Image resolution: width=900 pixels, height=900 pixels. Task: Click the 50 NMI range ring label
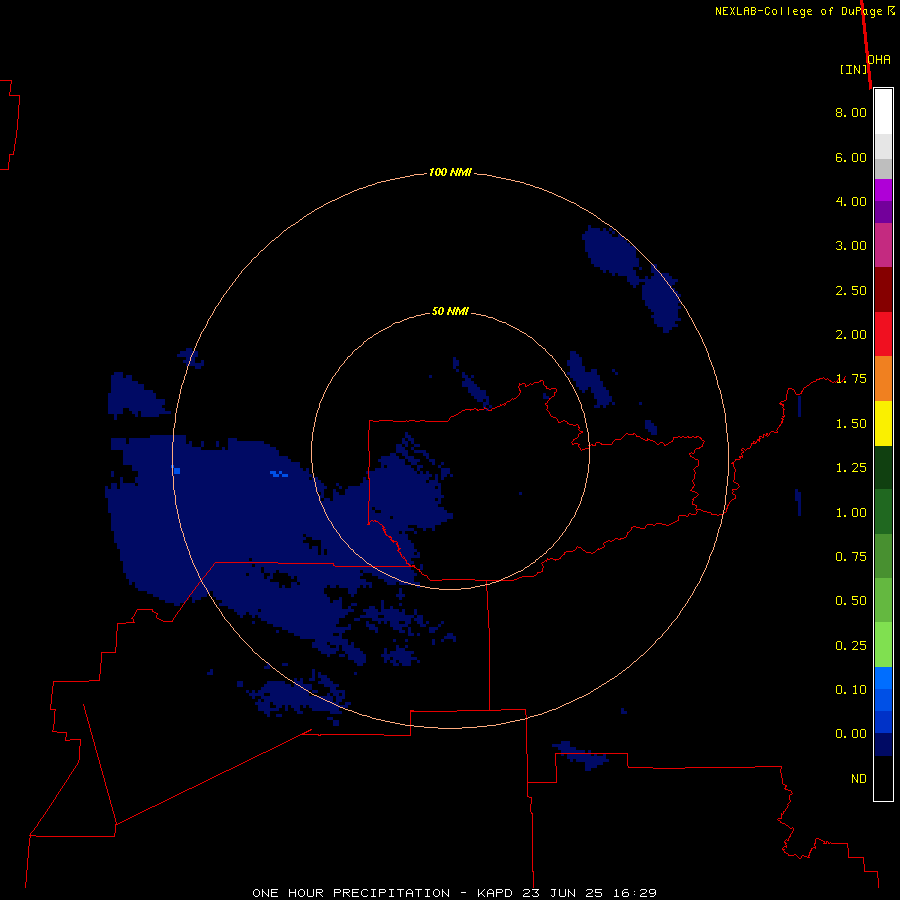click(450, 311)
